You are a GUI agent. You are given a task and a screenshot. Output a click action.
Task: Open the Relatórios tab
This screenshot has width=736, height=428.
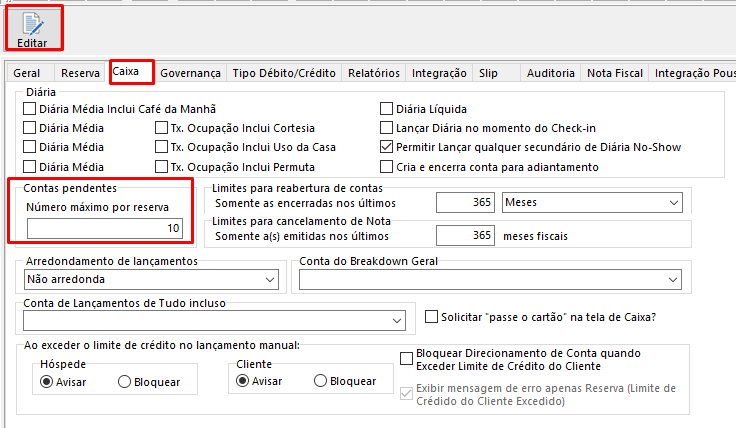374,73
